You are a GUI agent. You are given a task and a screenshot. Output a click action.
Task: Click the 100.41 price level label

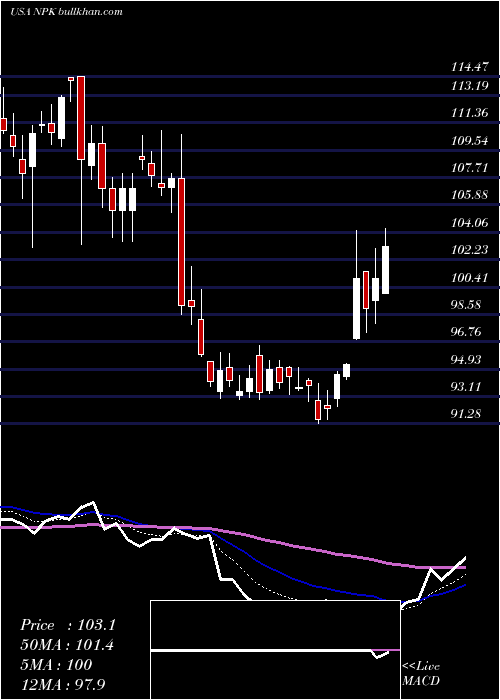tap(470, 278)
